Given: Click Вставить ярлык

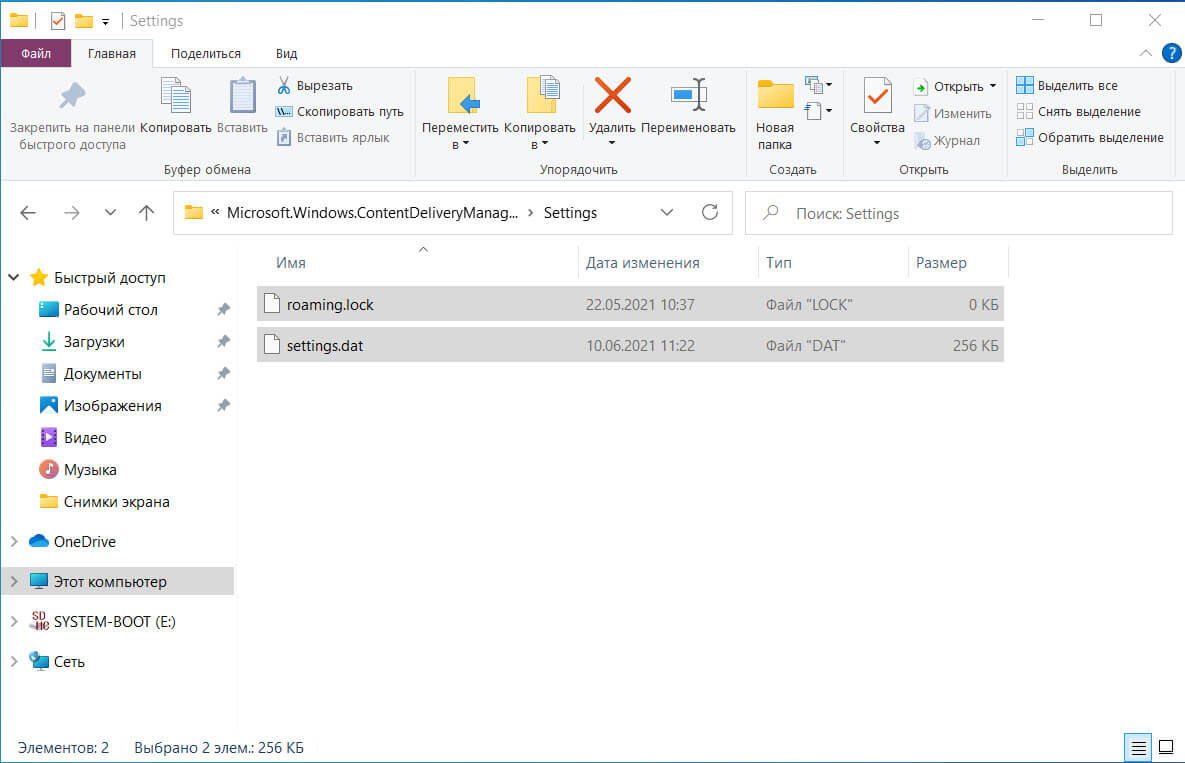Looking at the screenshot, I should click(333, 137).
